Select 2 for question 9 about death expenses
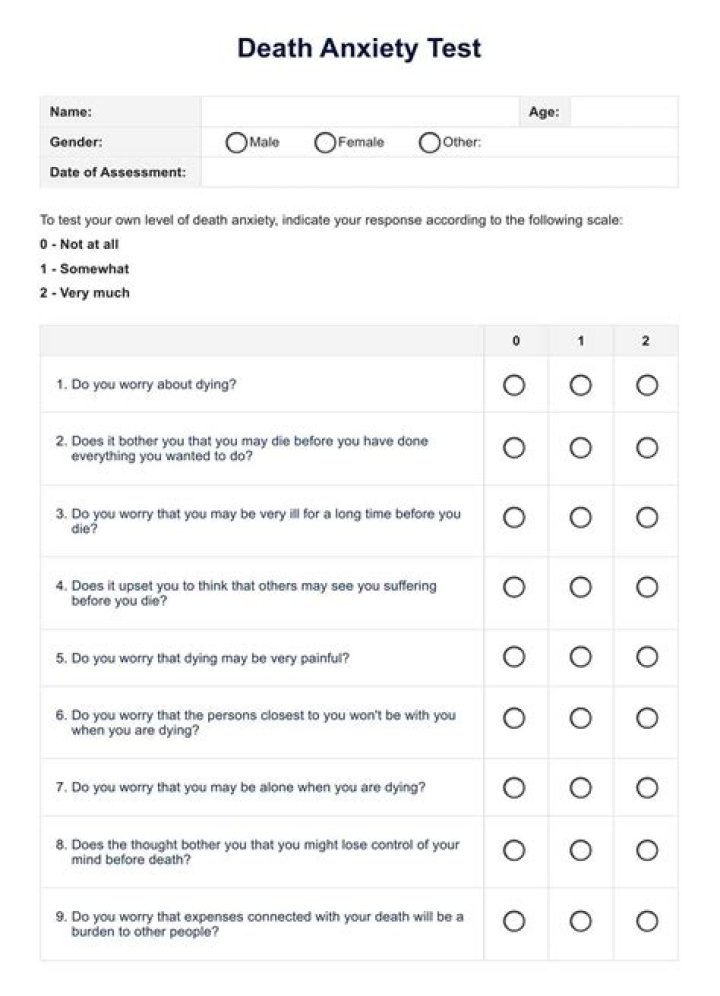The width and height of the screenshot is (720, 996). pos(647,921)
